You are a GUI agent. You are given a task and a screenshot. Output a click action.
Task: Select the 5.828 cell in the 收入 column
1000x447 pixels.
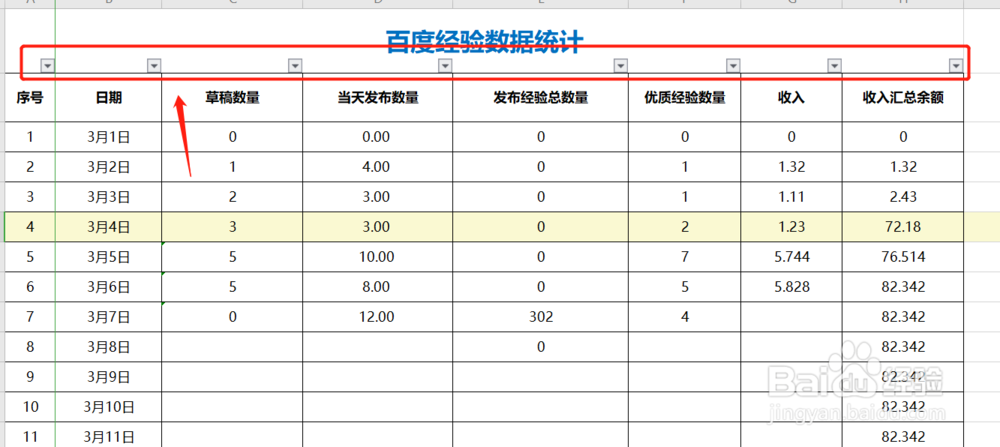[x=791, y=287]
